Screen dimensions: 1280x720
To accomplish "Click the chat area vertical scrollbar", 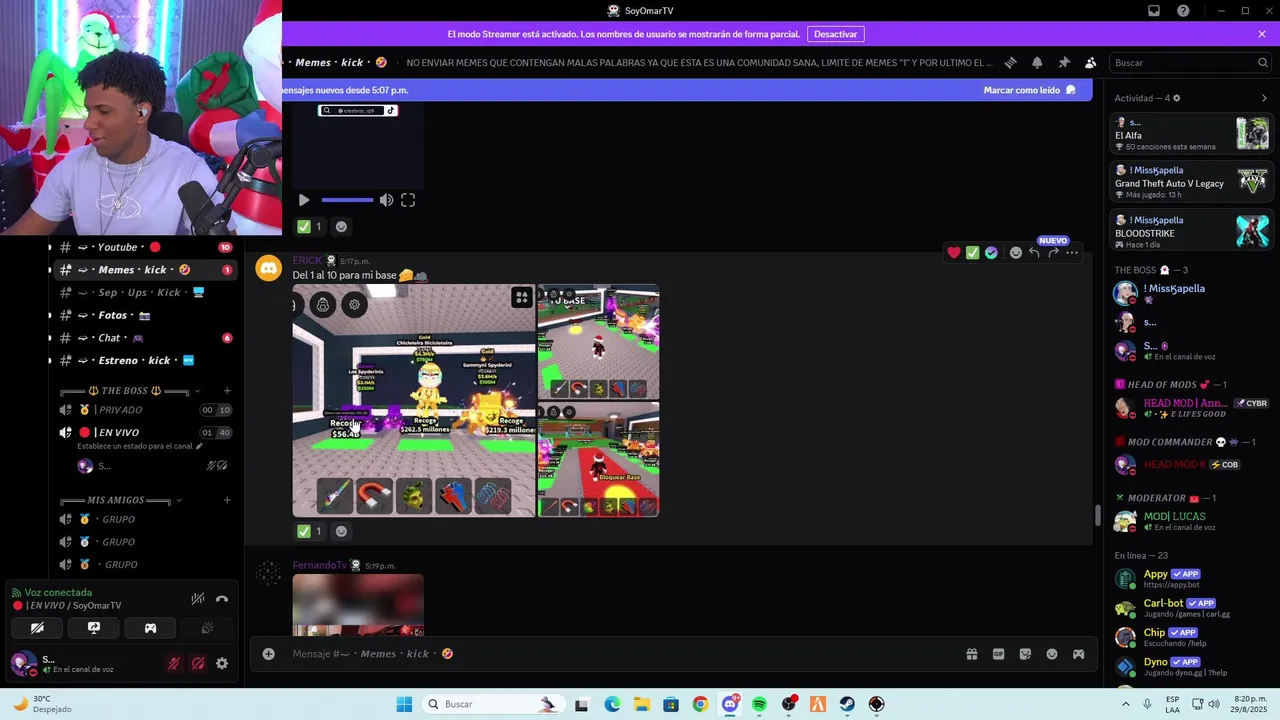I will (x=1098, y=516).
